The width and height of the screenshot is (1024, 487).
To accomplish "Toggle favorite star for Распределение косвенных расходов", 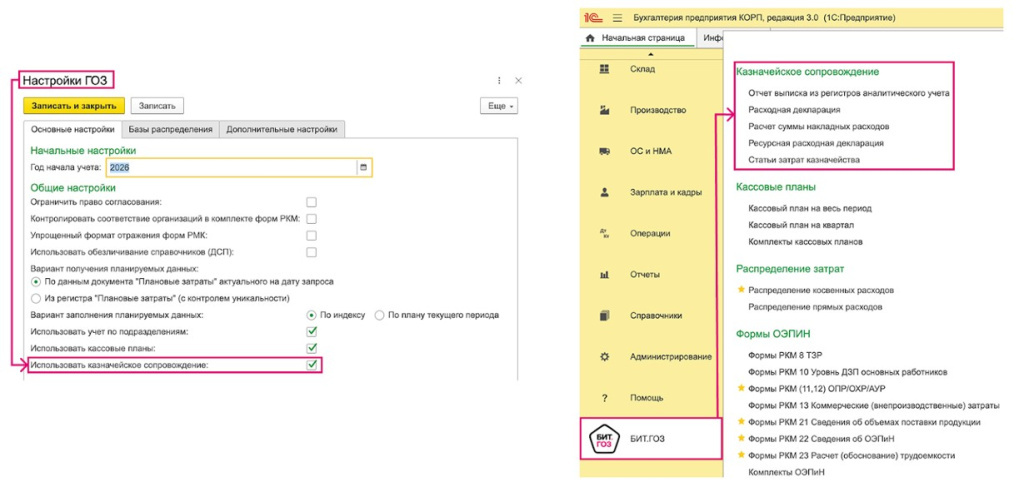I will (741, 289).
